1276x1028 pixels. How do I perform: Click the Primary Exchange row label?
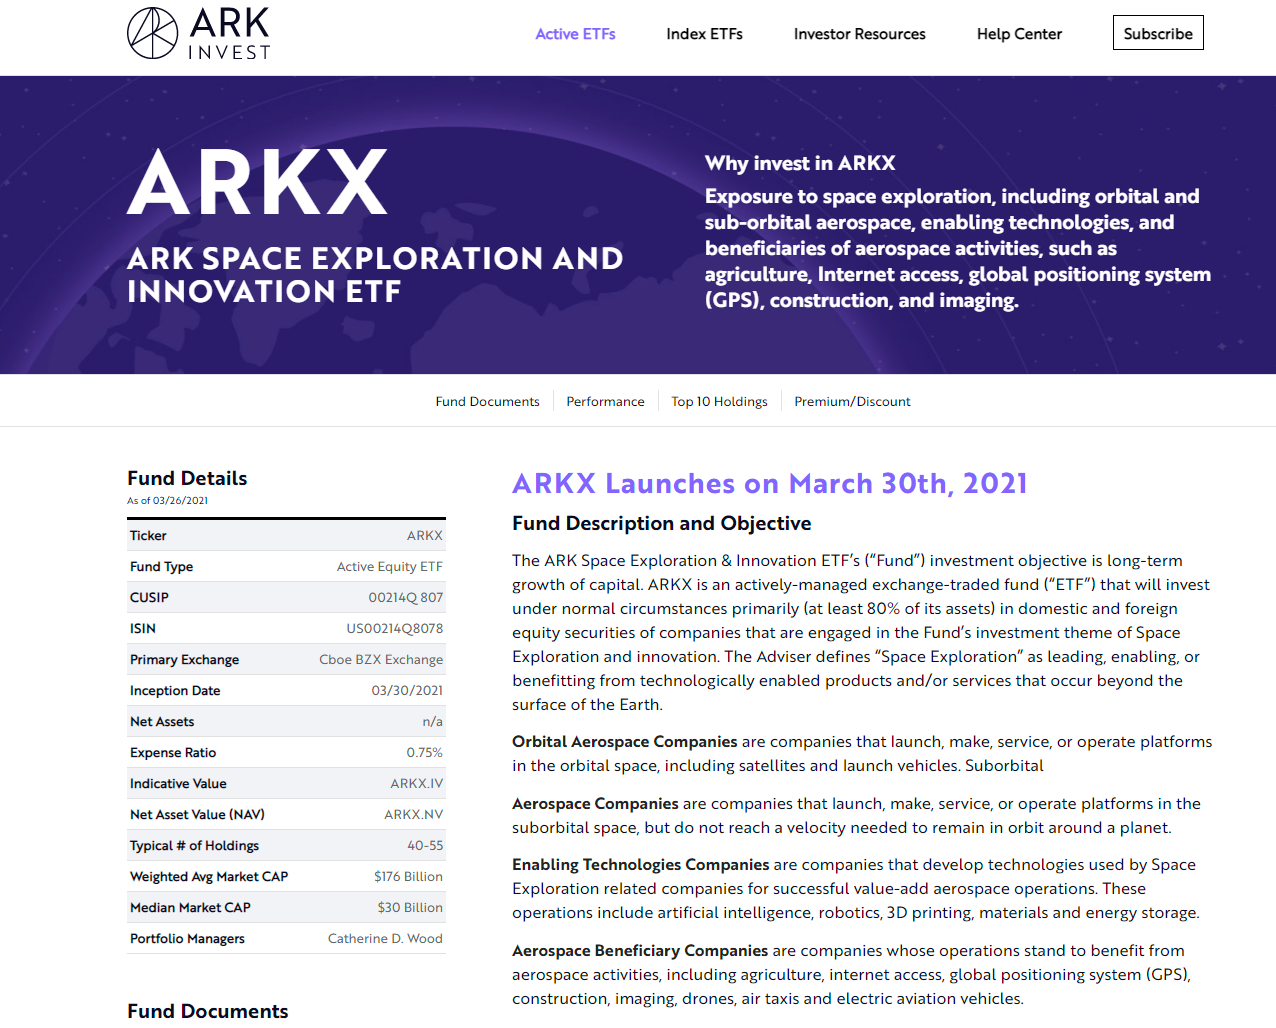184,660
